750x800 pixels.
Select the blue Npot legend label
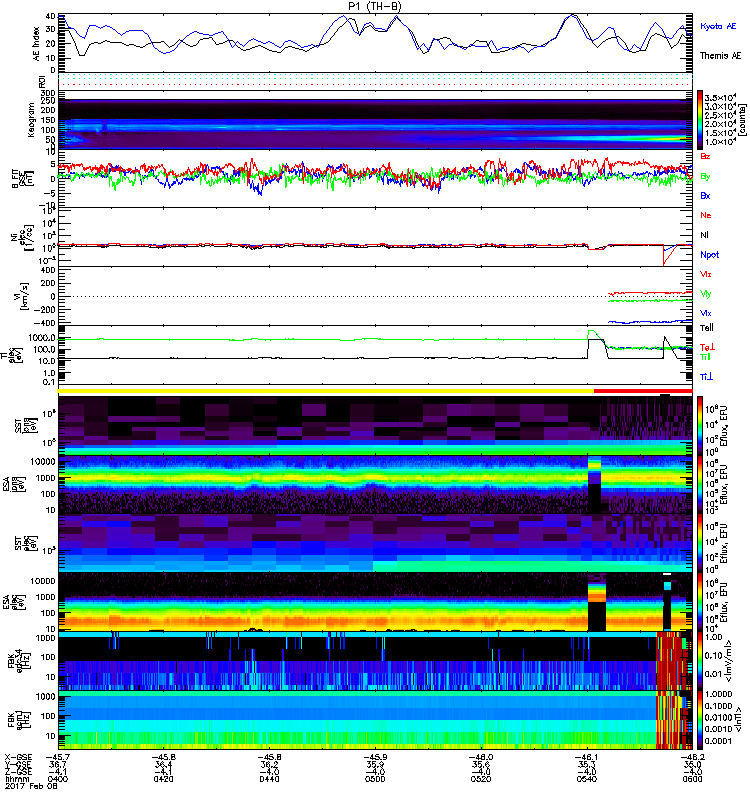pyautogui.click(x=710, y=255)
